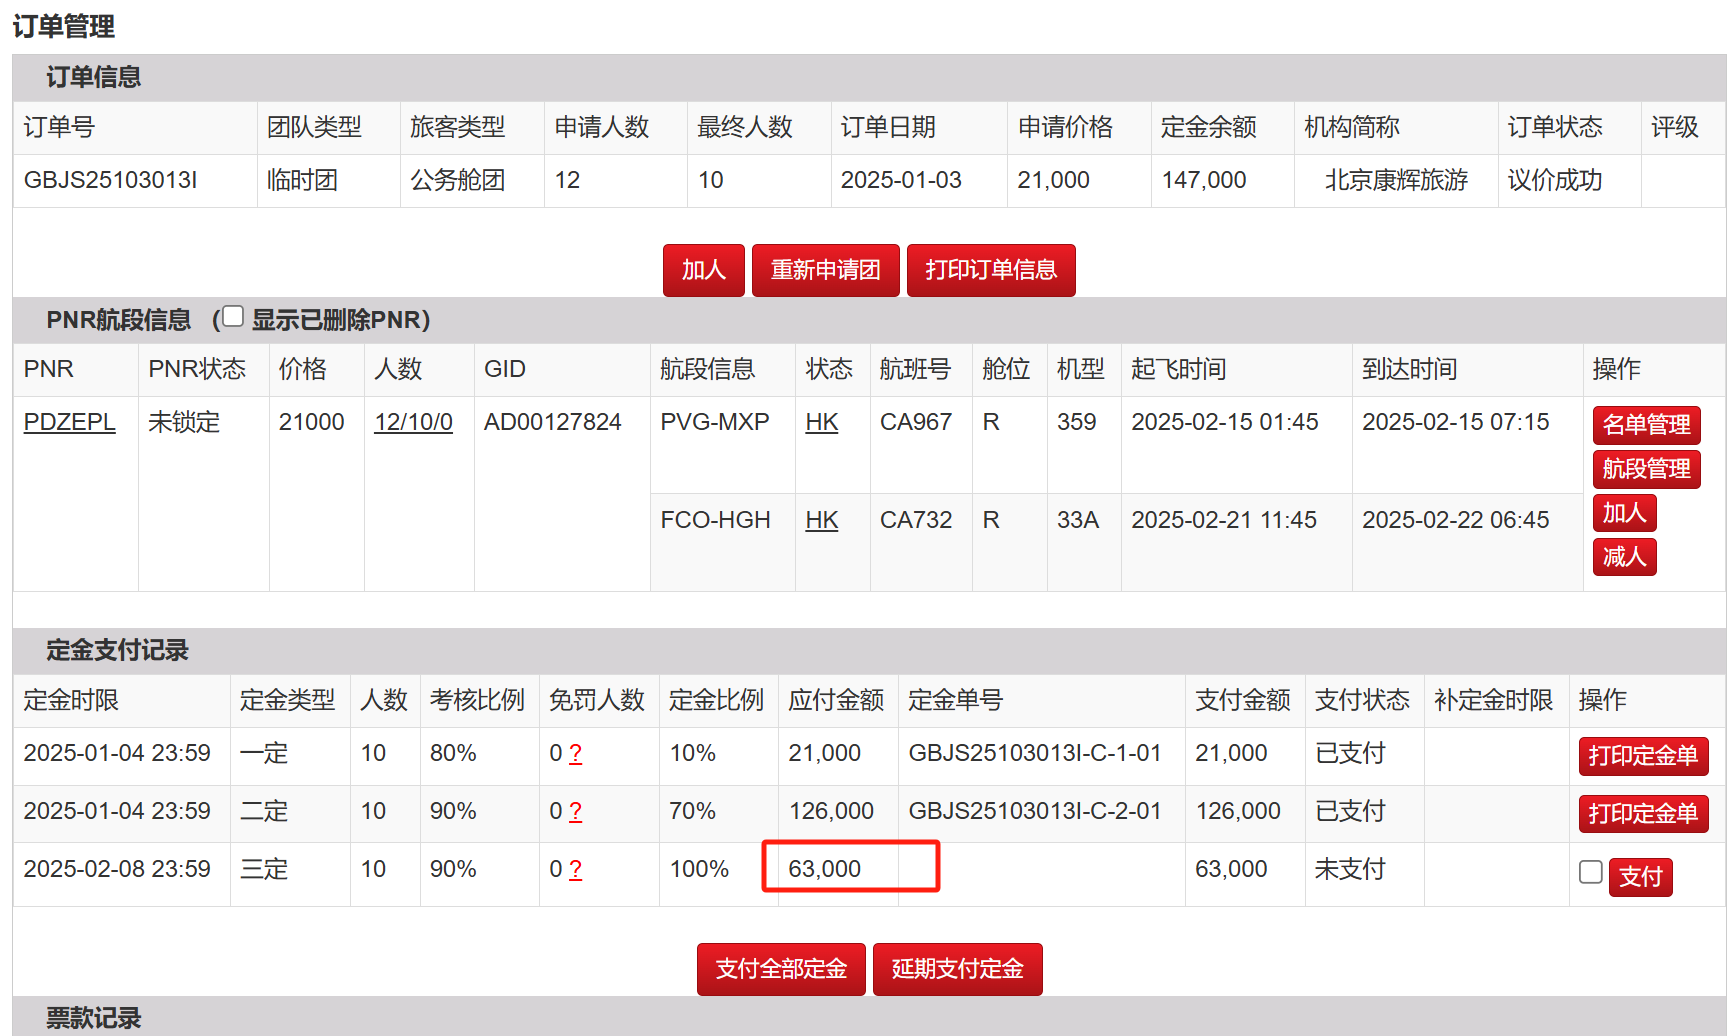
Task: Print deposit slip for GBJS25103013I-C-2-01
Action: click(1642, 814)
